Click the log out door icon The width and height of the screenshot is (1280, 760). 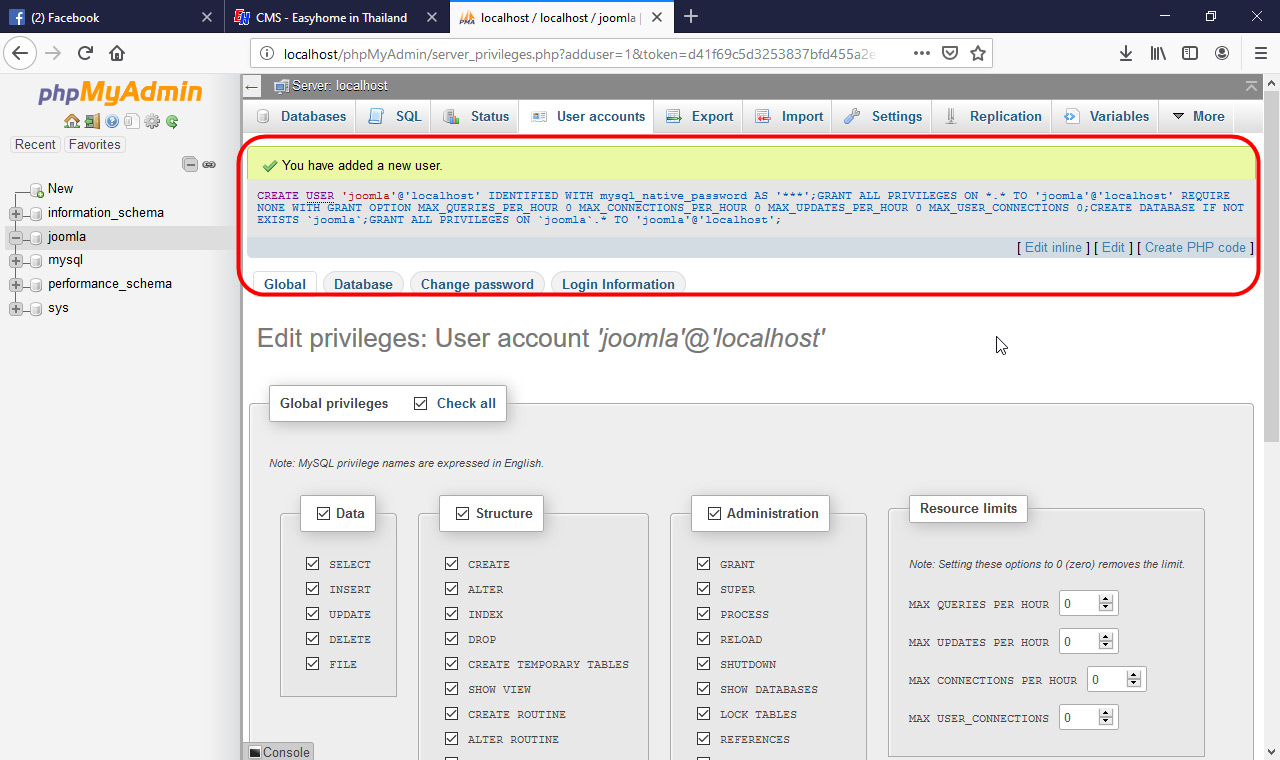point(92,121)
